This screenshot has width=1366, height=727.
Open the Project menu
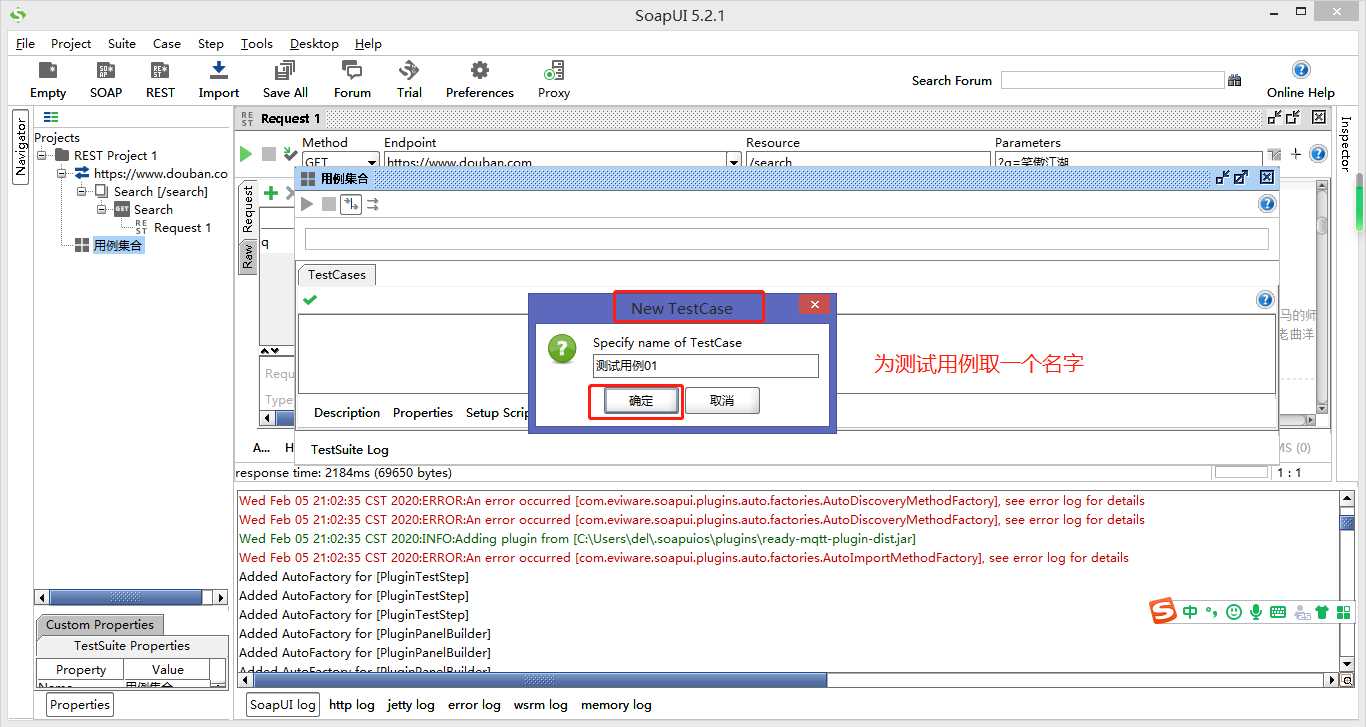click(71, 43)
